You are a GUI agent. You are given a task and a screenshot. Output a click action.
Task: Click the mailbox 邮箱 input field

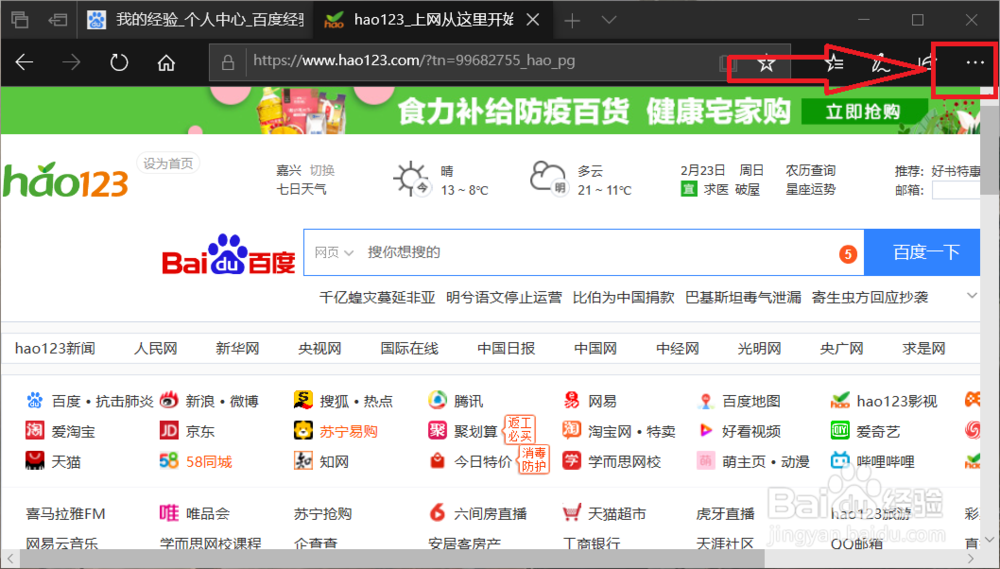(x=955, y=190)
